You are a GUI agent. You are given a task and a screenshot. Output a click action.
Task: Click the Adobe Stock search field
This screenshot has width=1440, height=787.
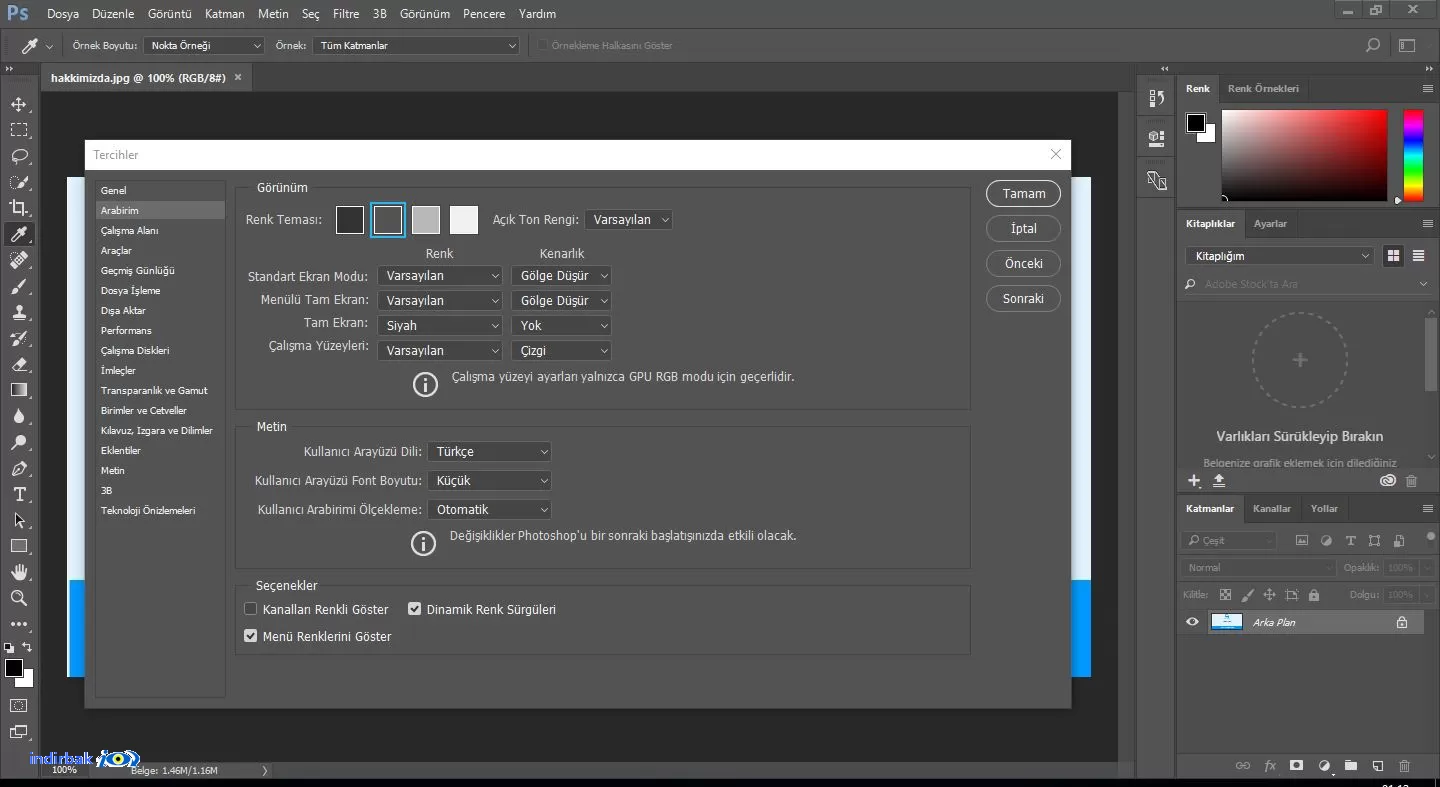[x=1305, y=284]
